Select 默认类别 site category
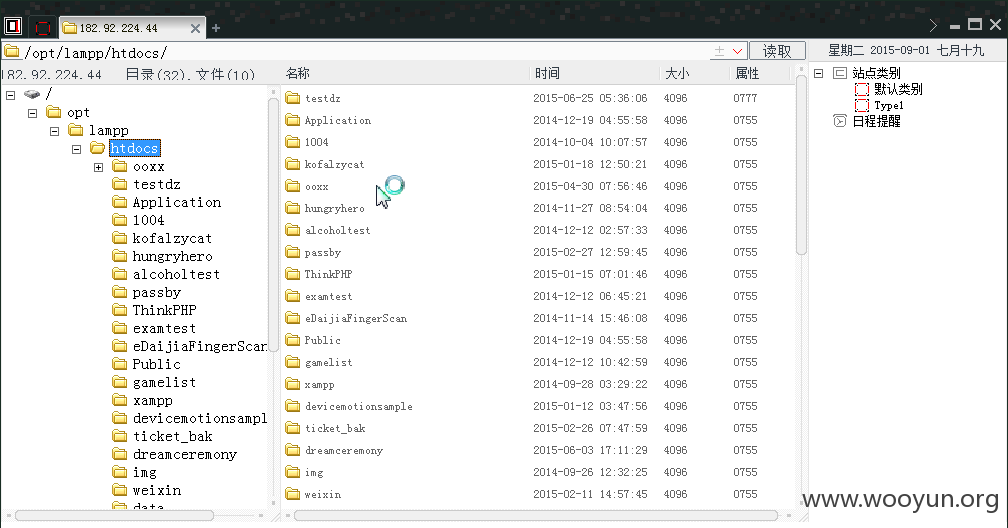The width and height of the screenshot is (1008, 528). coord(897,89)
